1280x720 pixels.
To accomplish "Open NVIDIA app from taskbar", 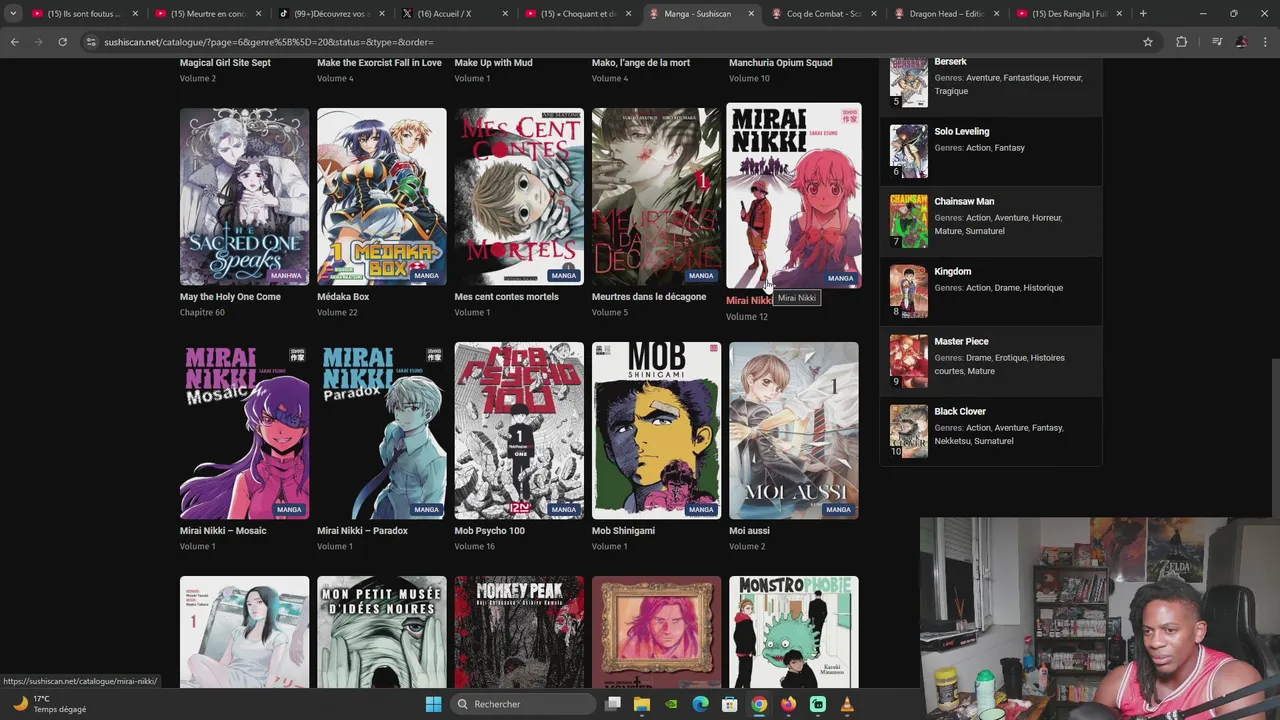I will pos(671,704).
